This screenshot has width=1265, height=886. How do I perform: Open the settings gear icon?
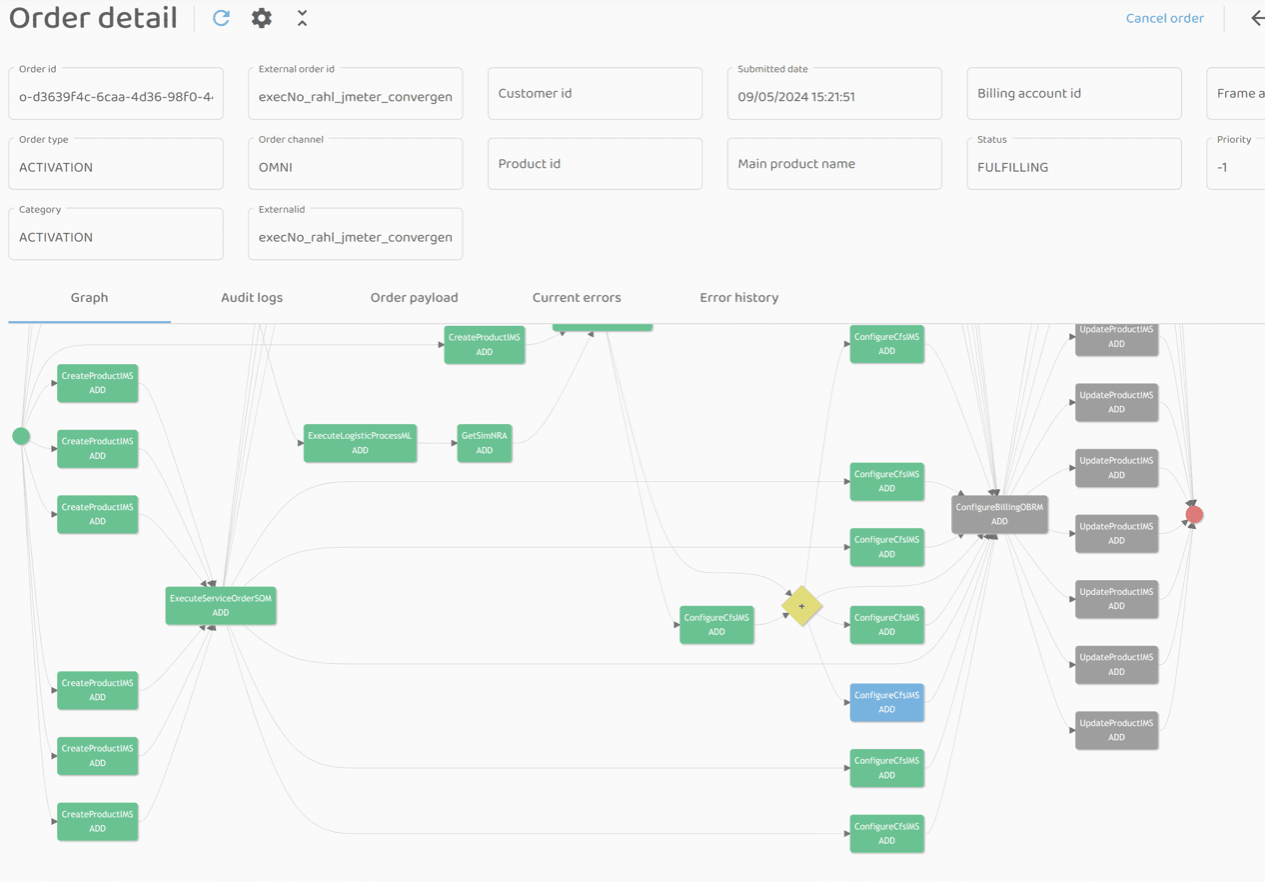coord(261,18)
